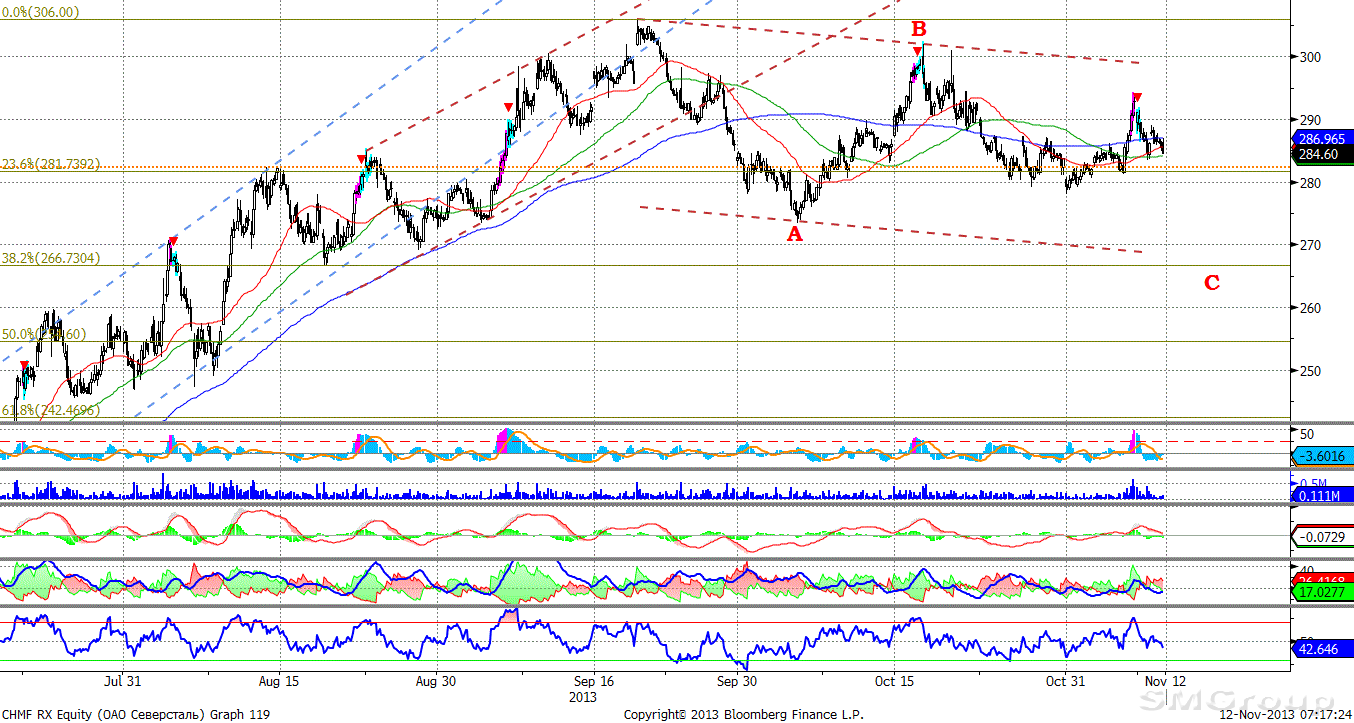The image size is (1354, 723).
Task: Click the red triangle marker below label B
Action: click(917, 51)
